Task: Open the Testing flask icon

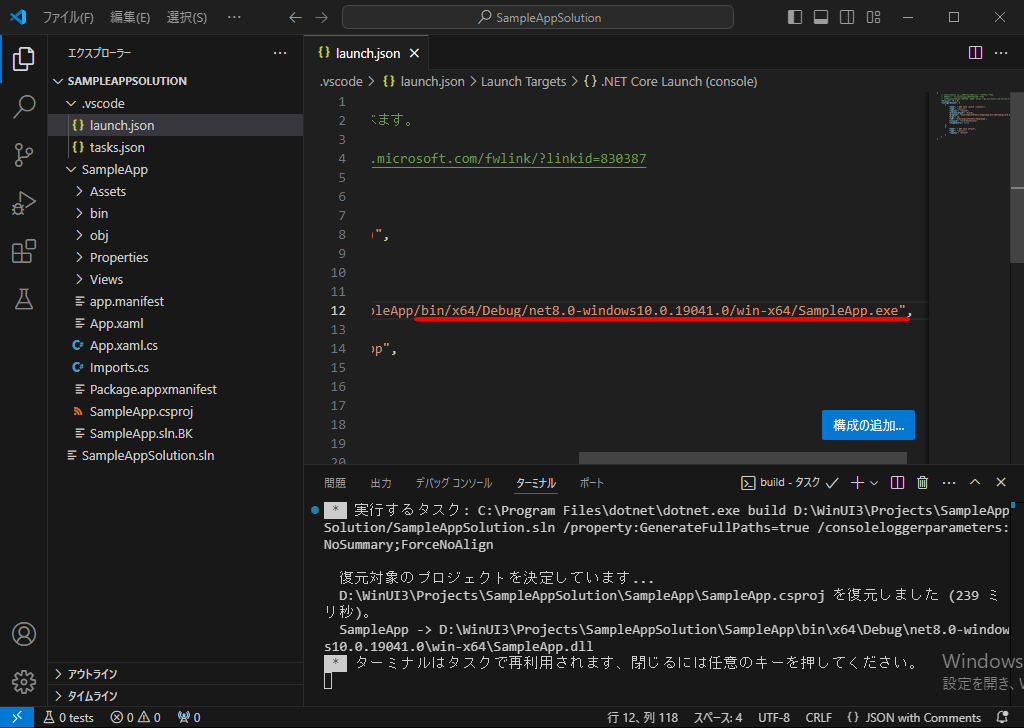Action: click(x=24, y=299)
